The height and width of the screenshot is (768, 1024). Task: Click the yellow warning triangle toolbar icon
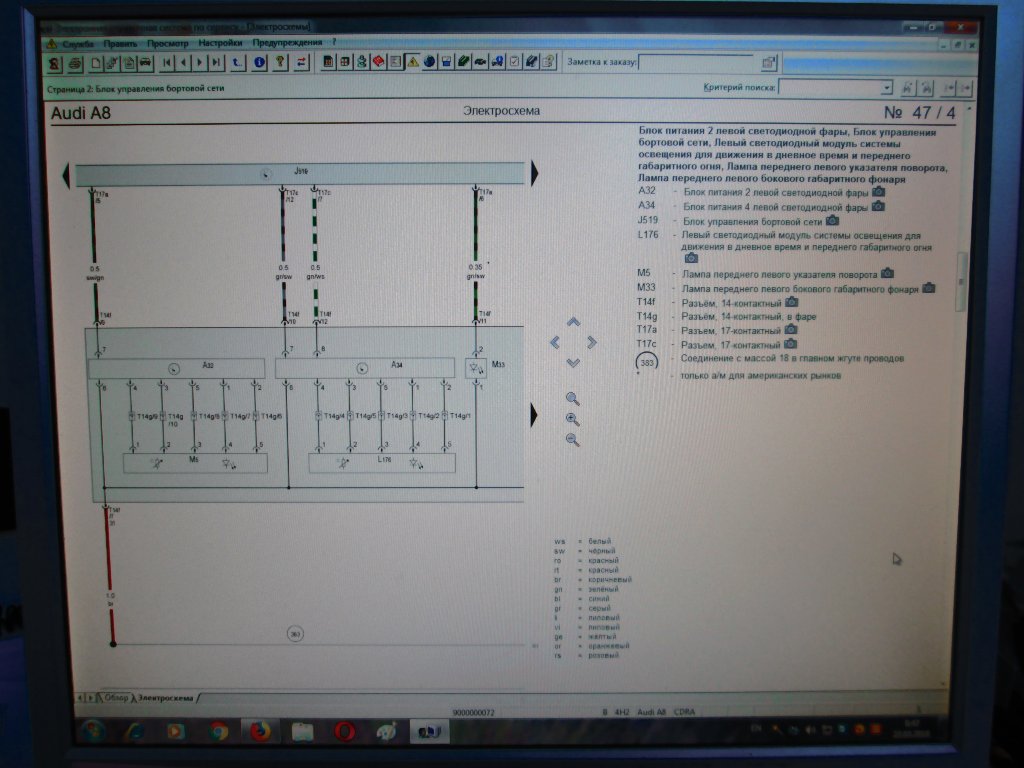tap(412, 62)
